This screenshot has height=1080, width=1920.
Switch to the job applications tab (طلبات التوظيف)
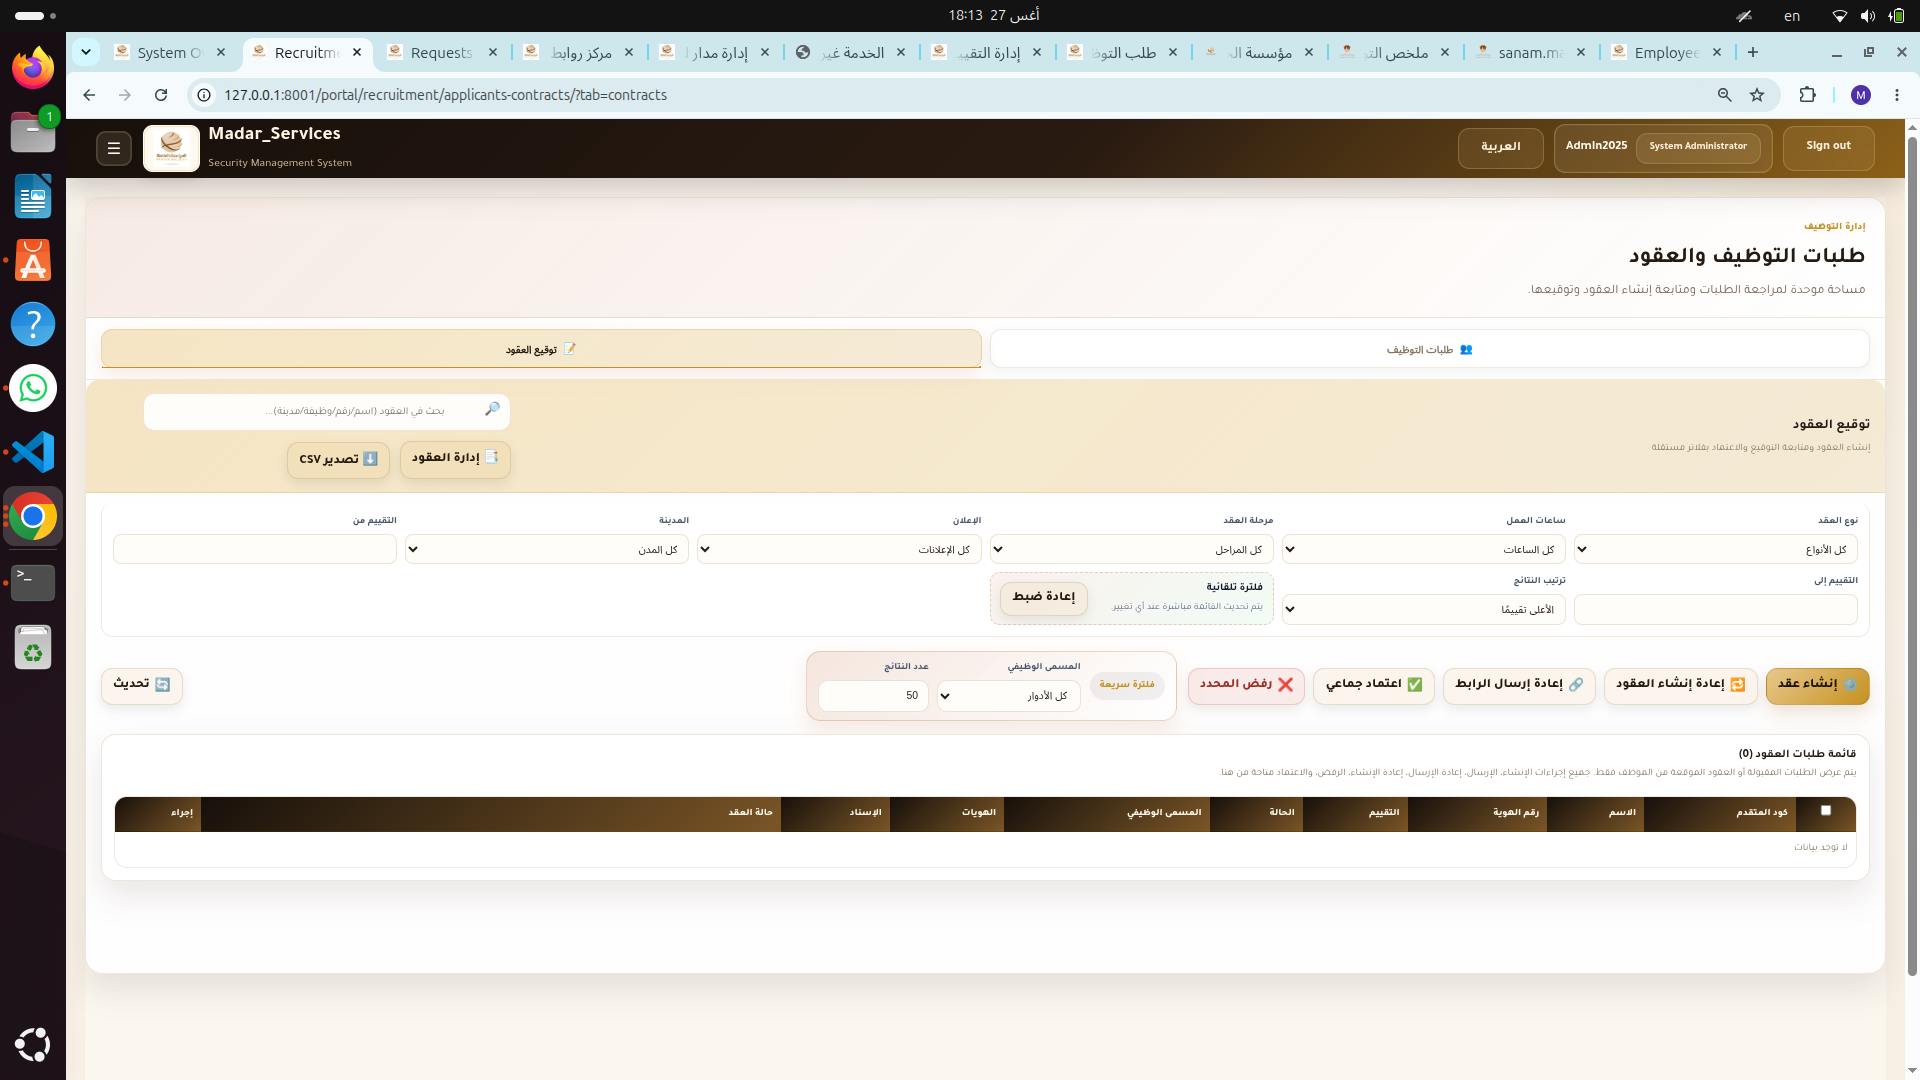click(1429, 349)
